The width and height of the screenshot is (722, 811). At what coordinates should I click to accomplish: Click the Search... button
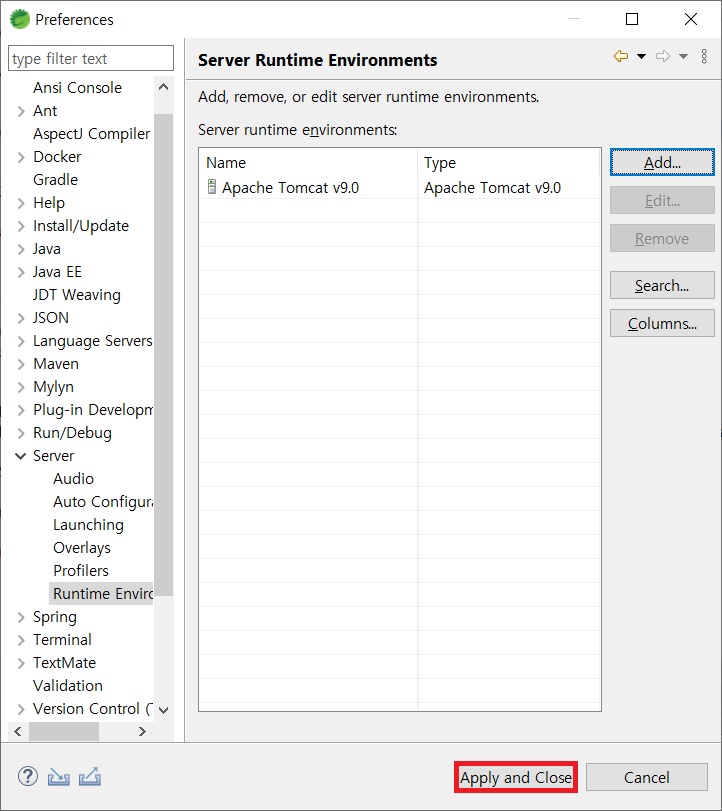point(662,286)
